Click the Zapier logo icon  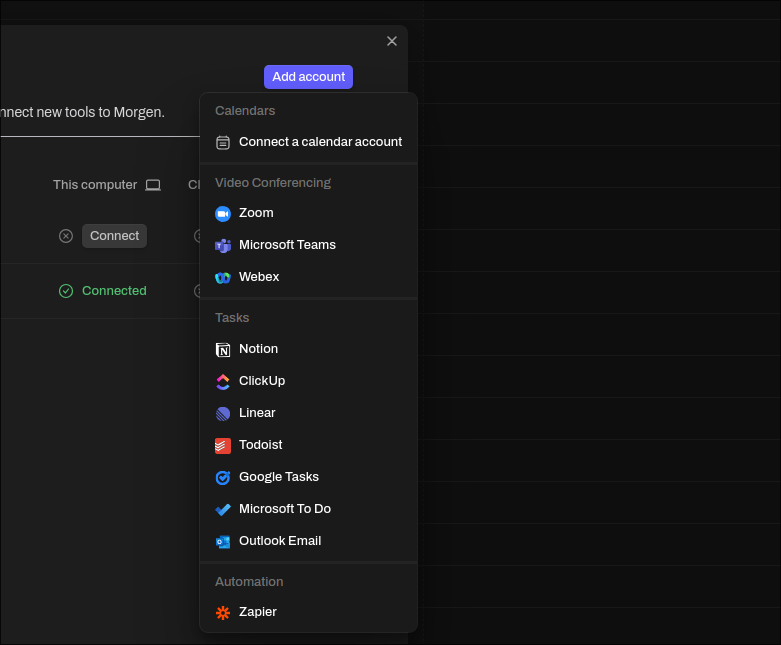coord(223,612)
